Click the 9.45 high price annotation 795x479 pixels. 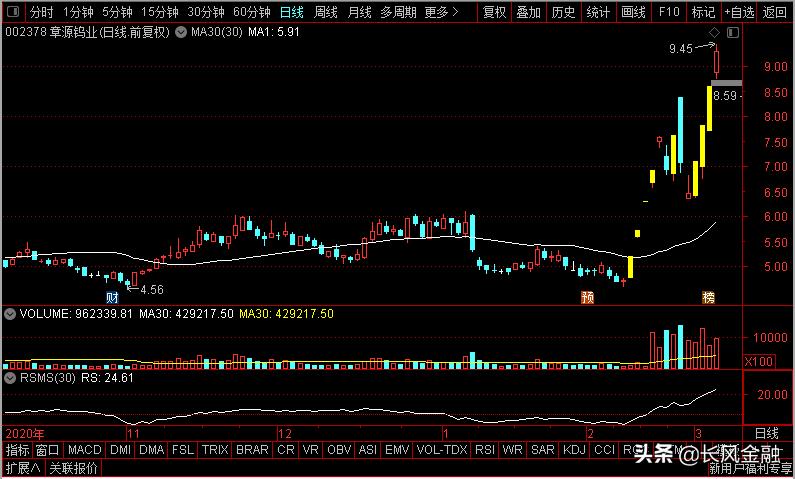coord(680,49)
